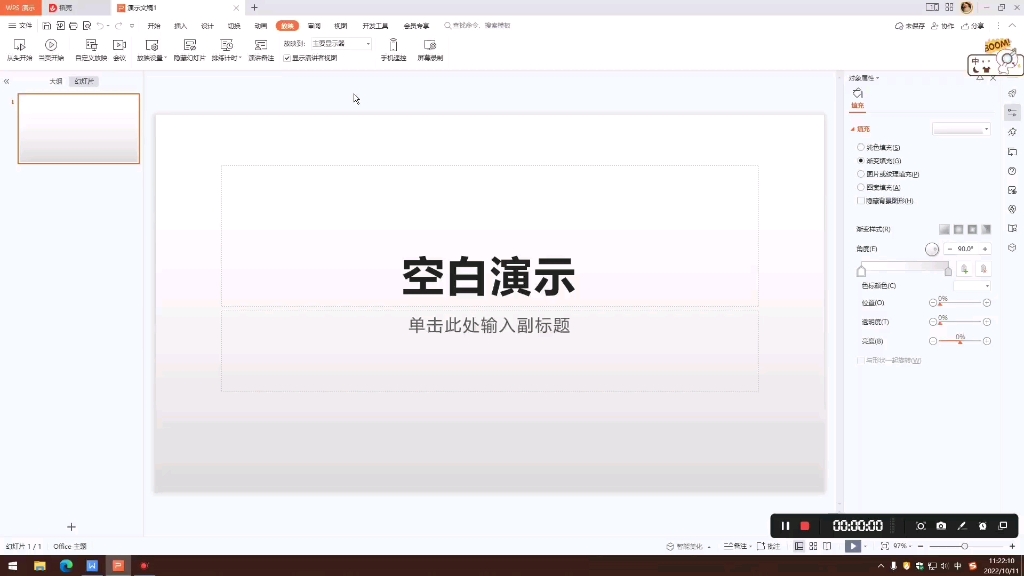Click the 隐藏幻灯片 hide slide tool
The height and width of the screenshot is (576, 1024).
tap(190, 44)
